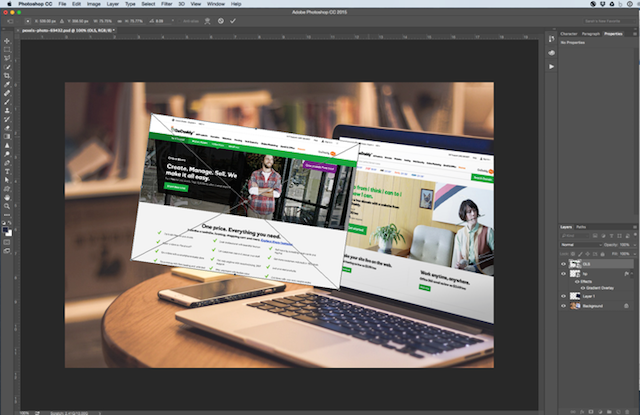Viewport: 640px width, 415px height.
Task: Select the Hand tool
Action: (7, 198)
